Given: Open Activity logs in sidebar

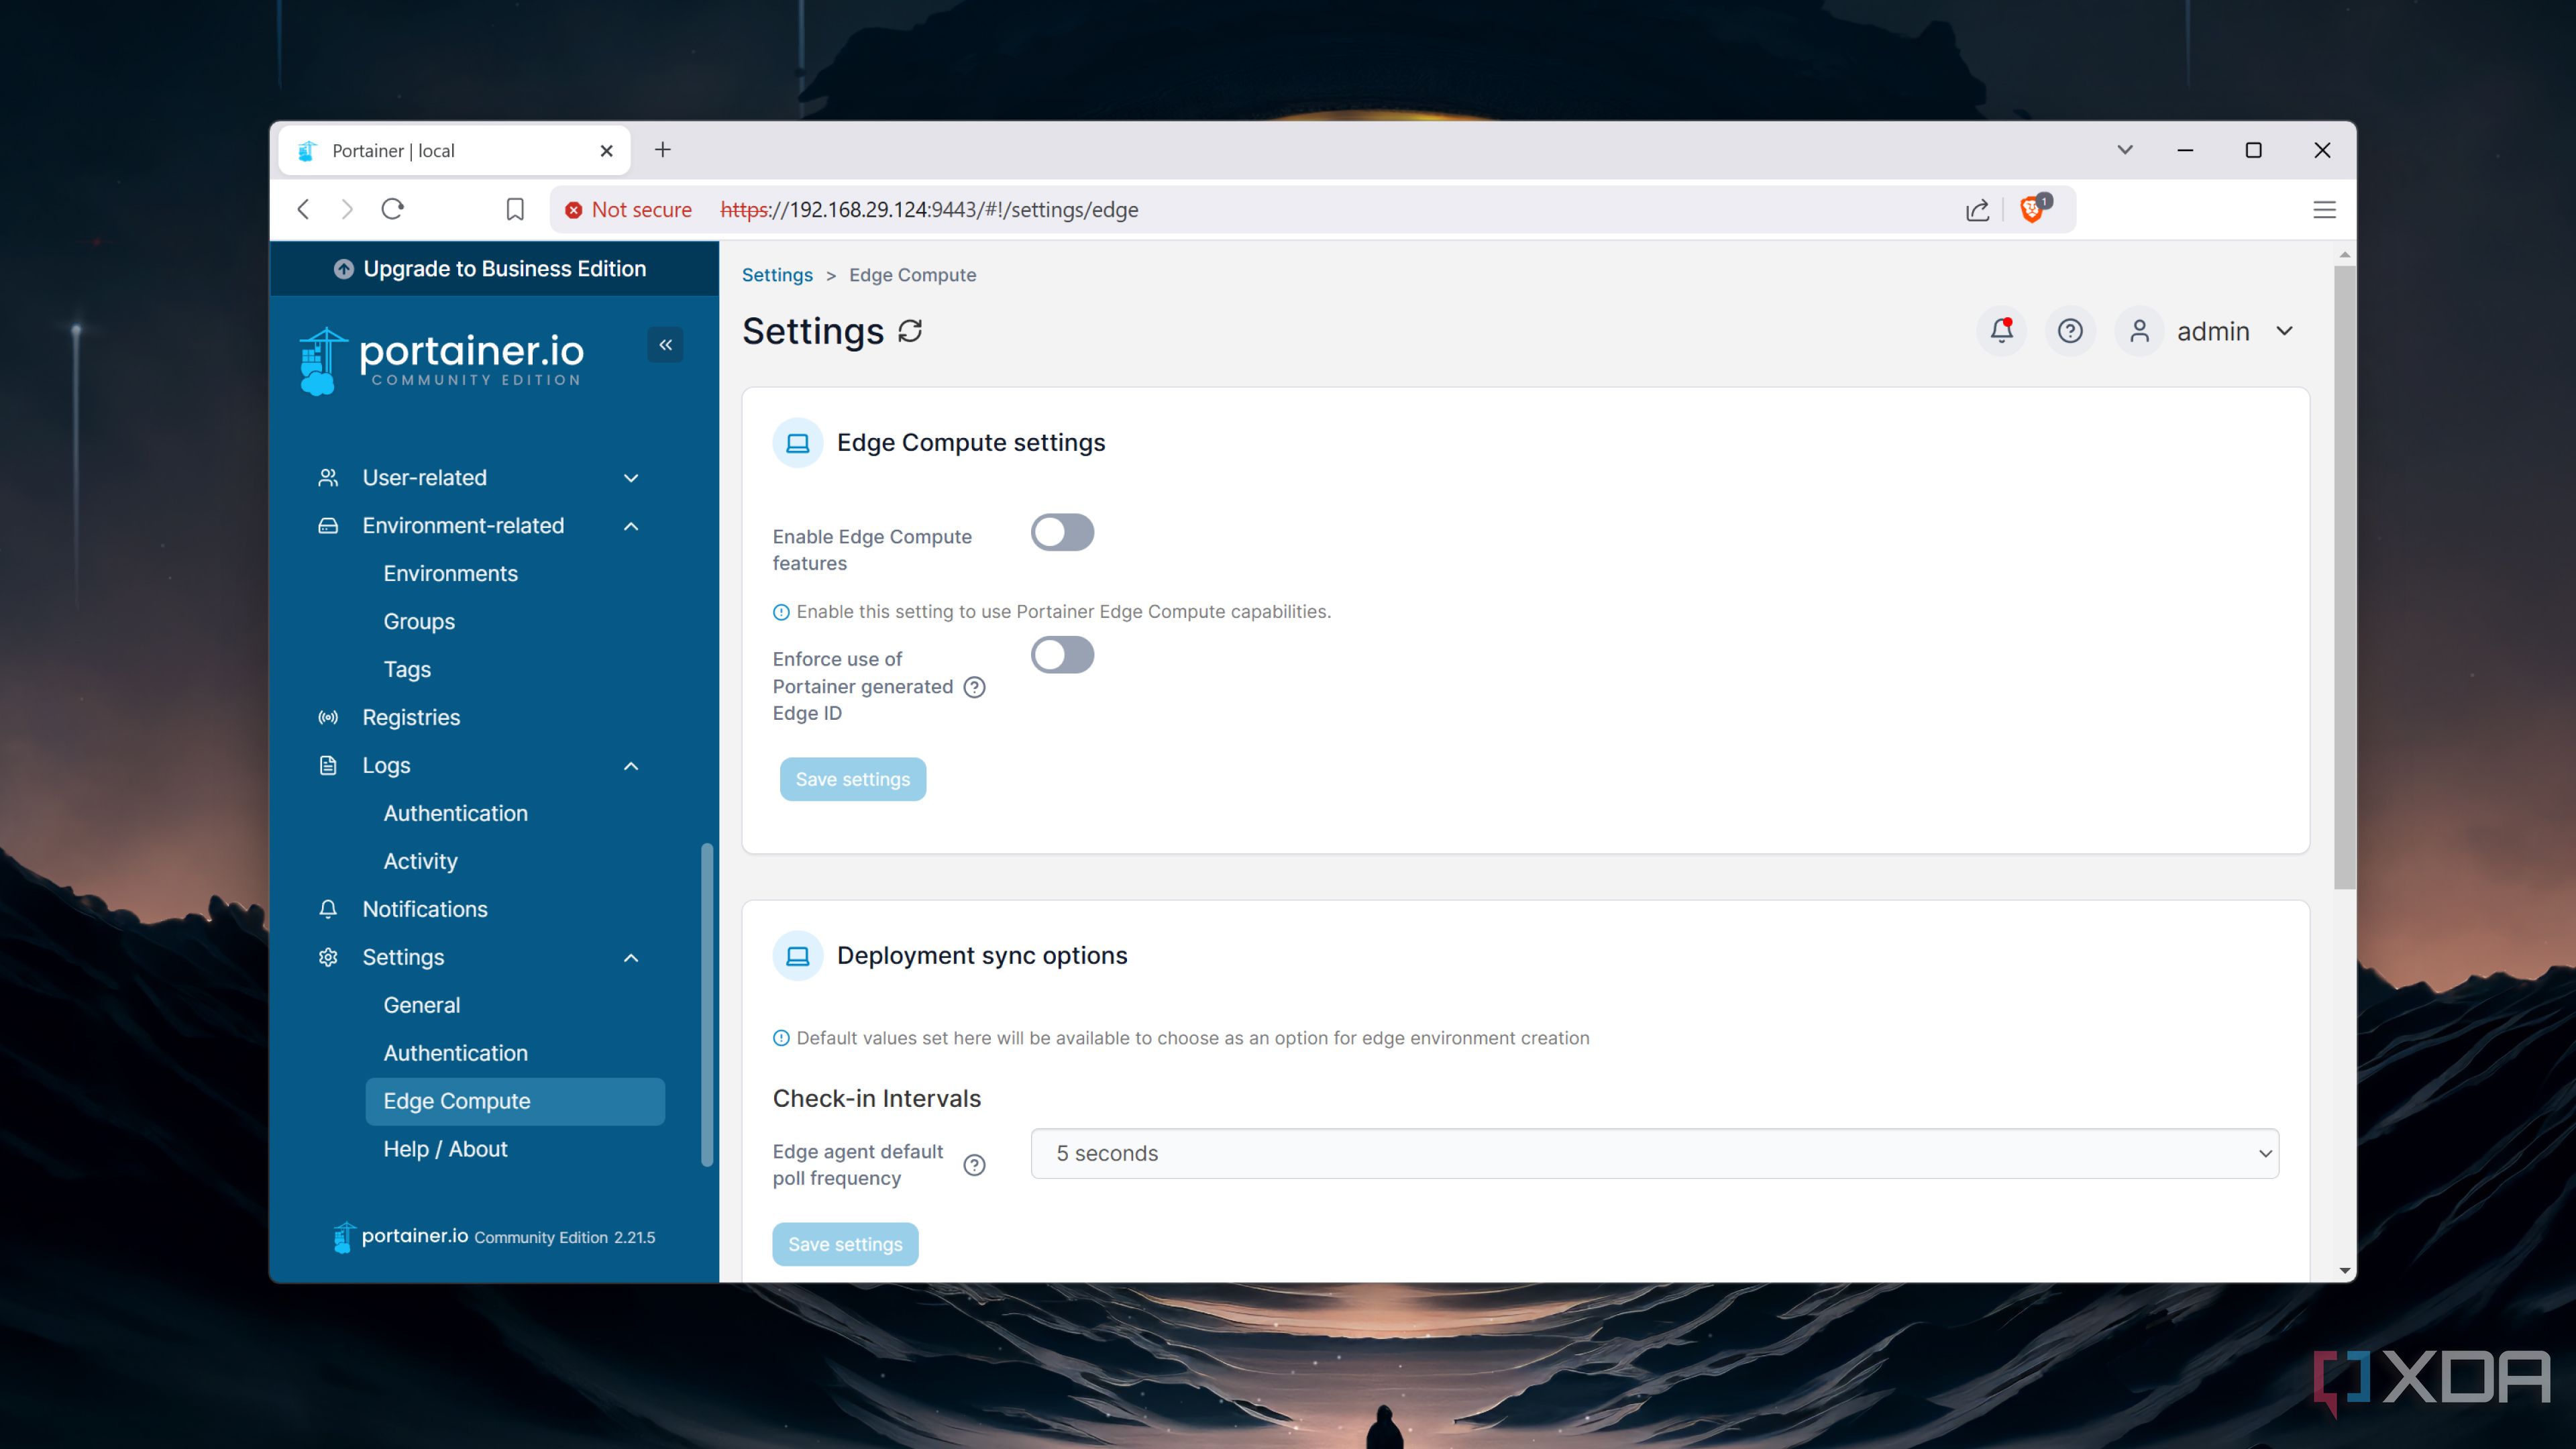Looking at the screenshot, I should [x=420, y=861].
